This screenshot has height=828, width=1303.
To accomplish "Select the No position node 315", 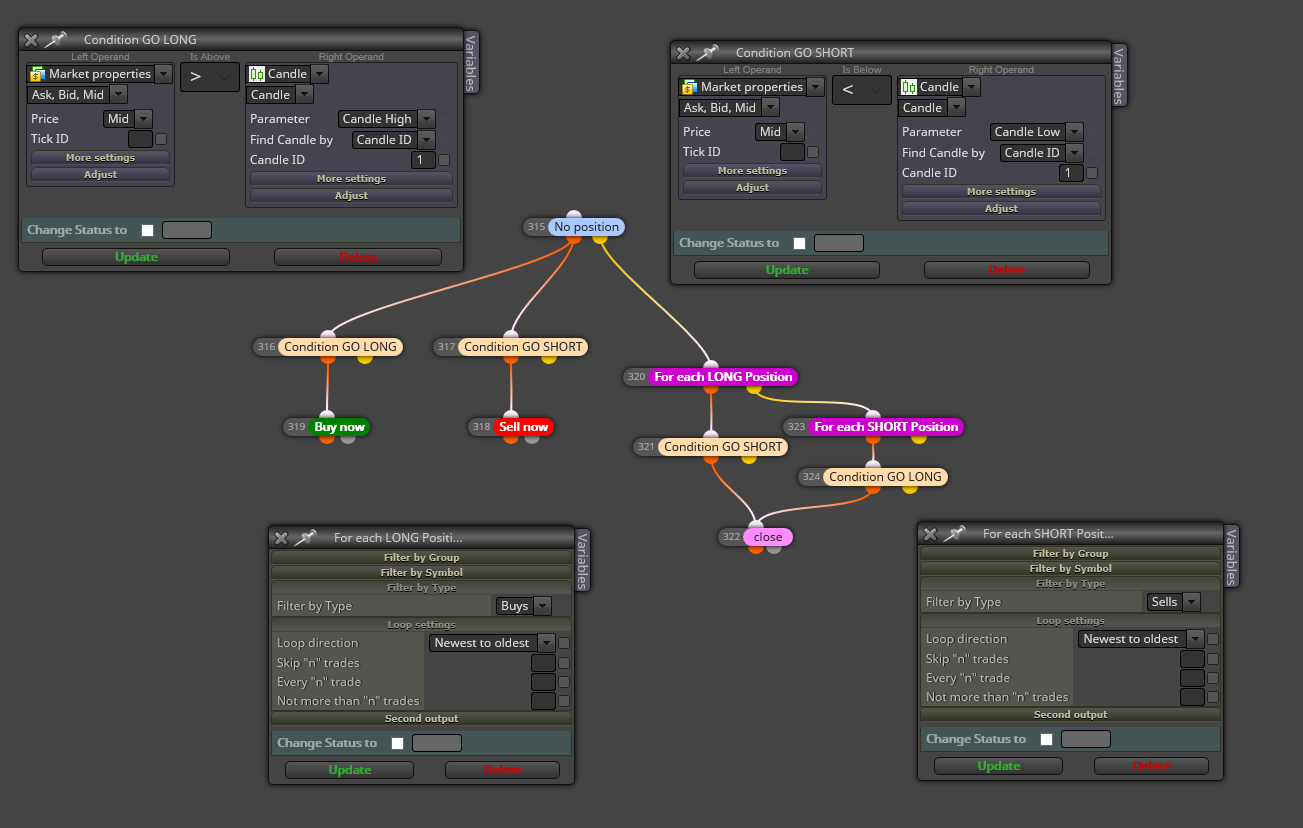I will (586, 227).
